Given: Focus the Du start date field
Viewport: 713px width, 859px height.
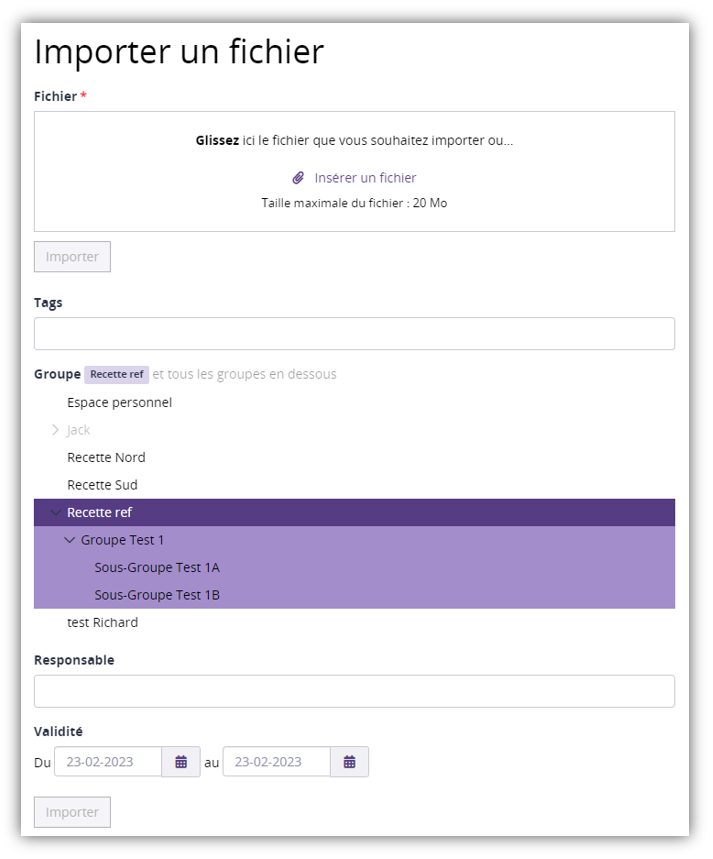Looking at the screenshot, I should coord(108,762).
